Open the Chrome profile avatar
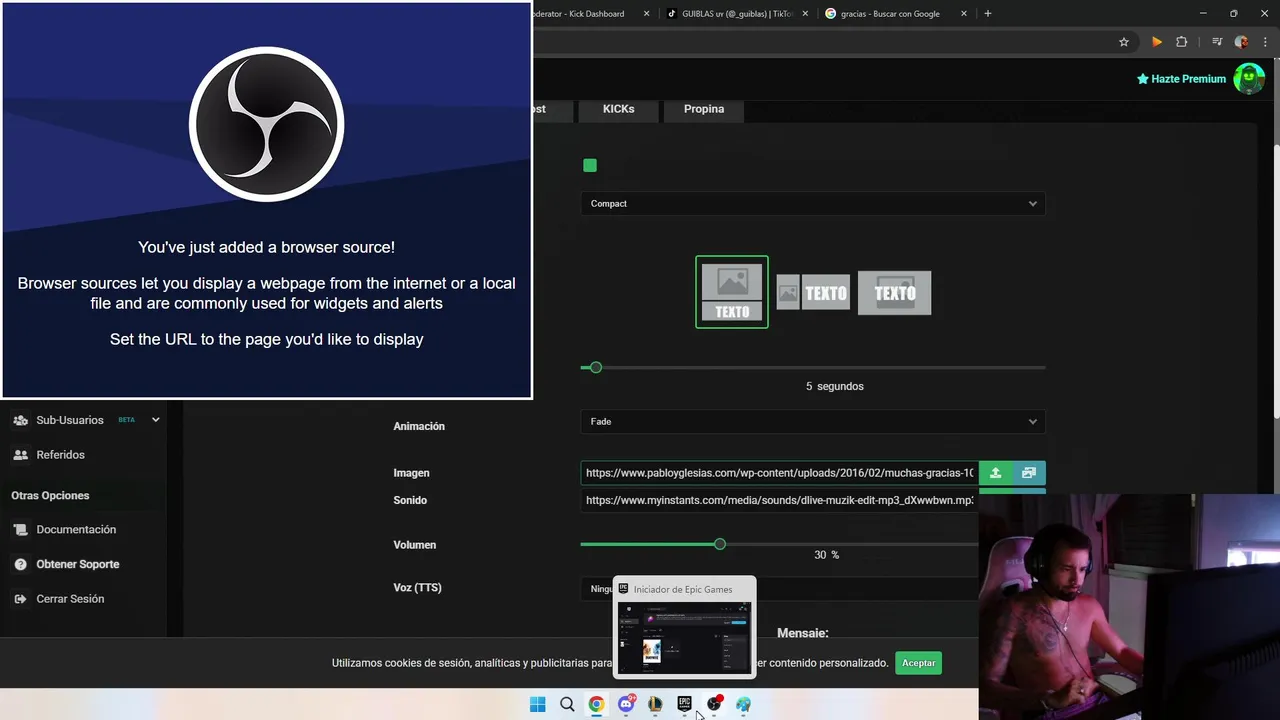This screenshot has height=720, width=1280. [x=1241, y=42]
